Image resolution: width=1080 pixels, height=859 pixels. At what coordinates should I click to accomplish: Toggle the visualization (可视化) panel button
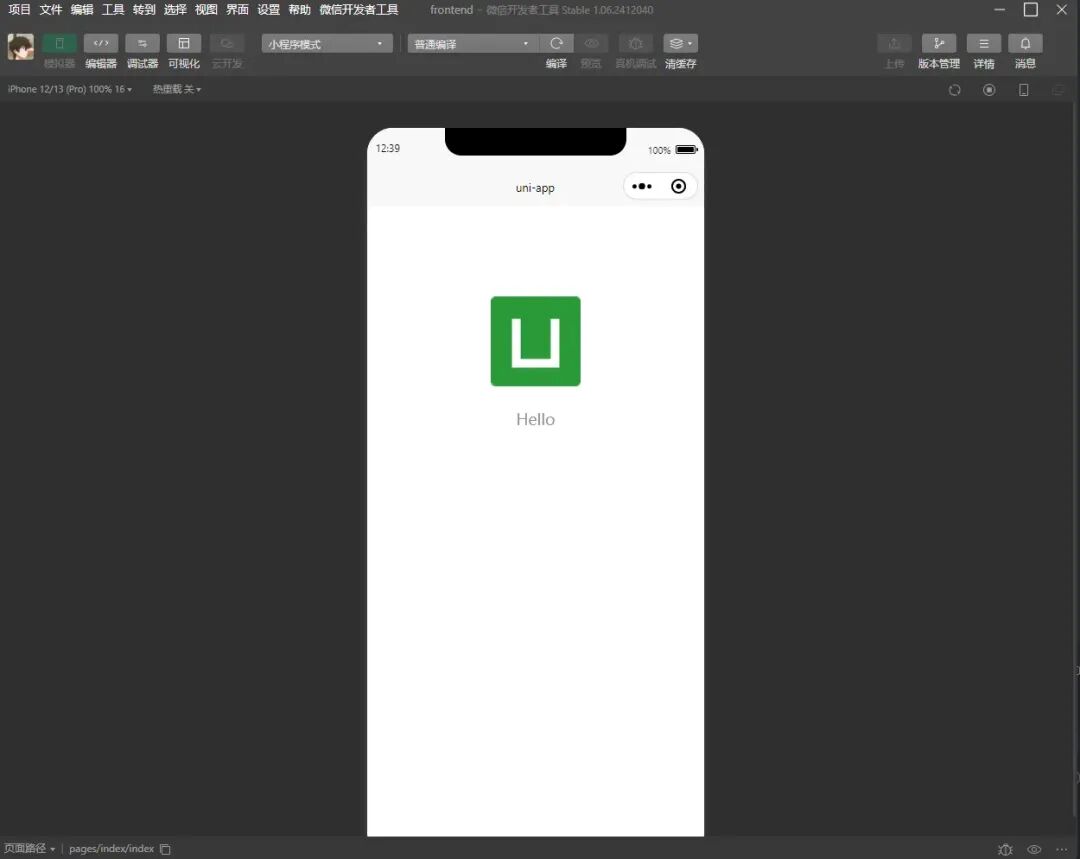(184, 43)
